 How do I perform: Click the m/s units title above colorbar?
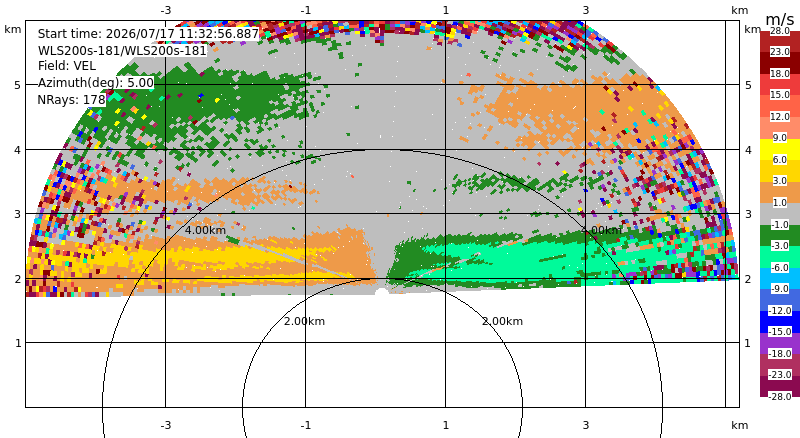pyautogui.click(x=780, y=19)
